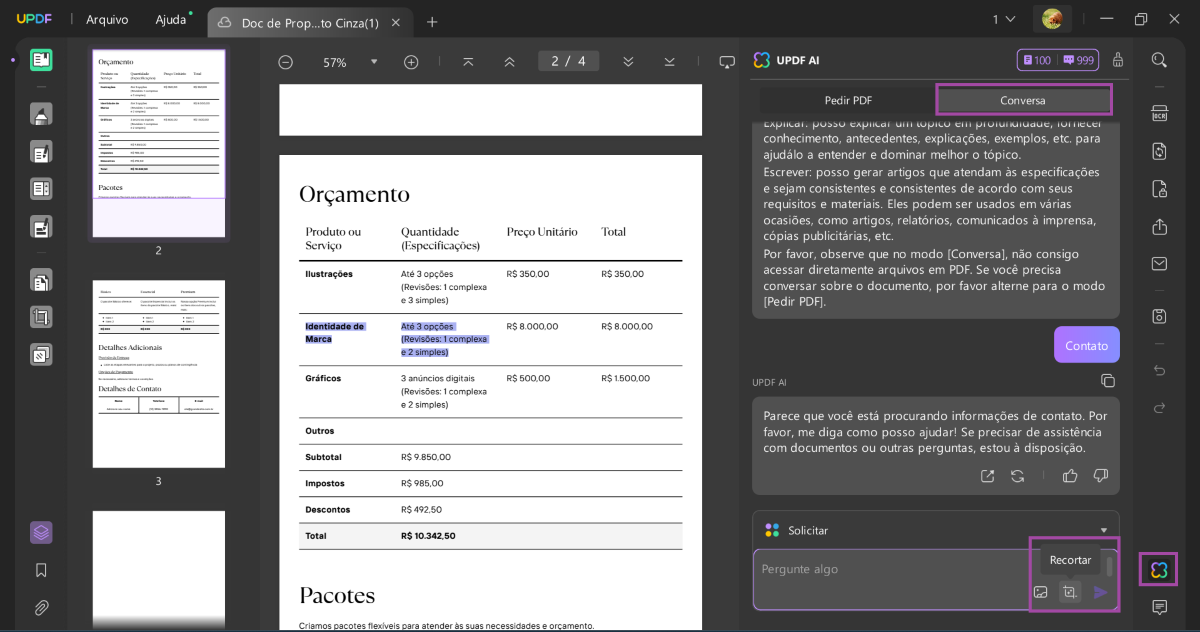Open the search tool on the right sidebar
This screenshot has width=1200, height=632.
pyautogui.click(x=1159, y=60)
